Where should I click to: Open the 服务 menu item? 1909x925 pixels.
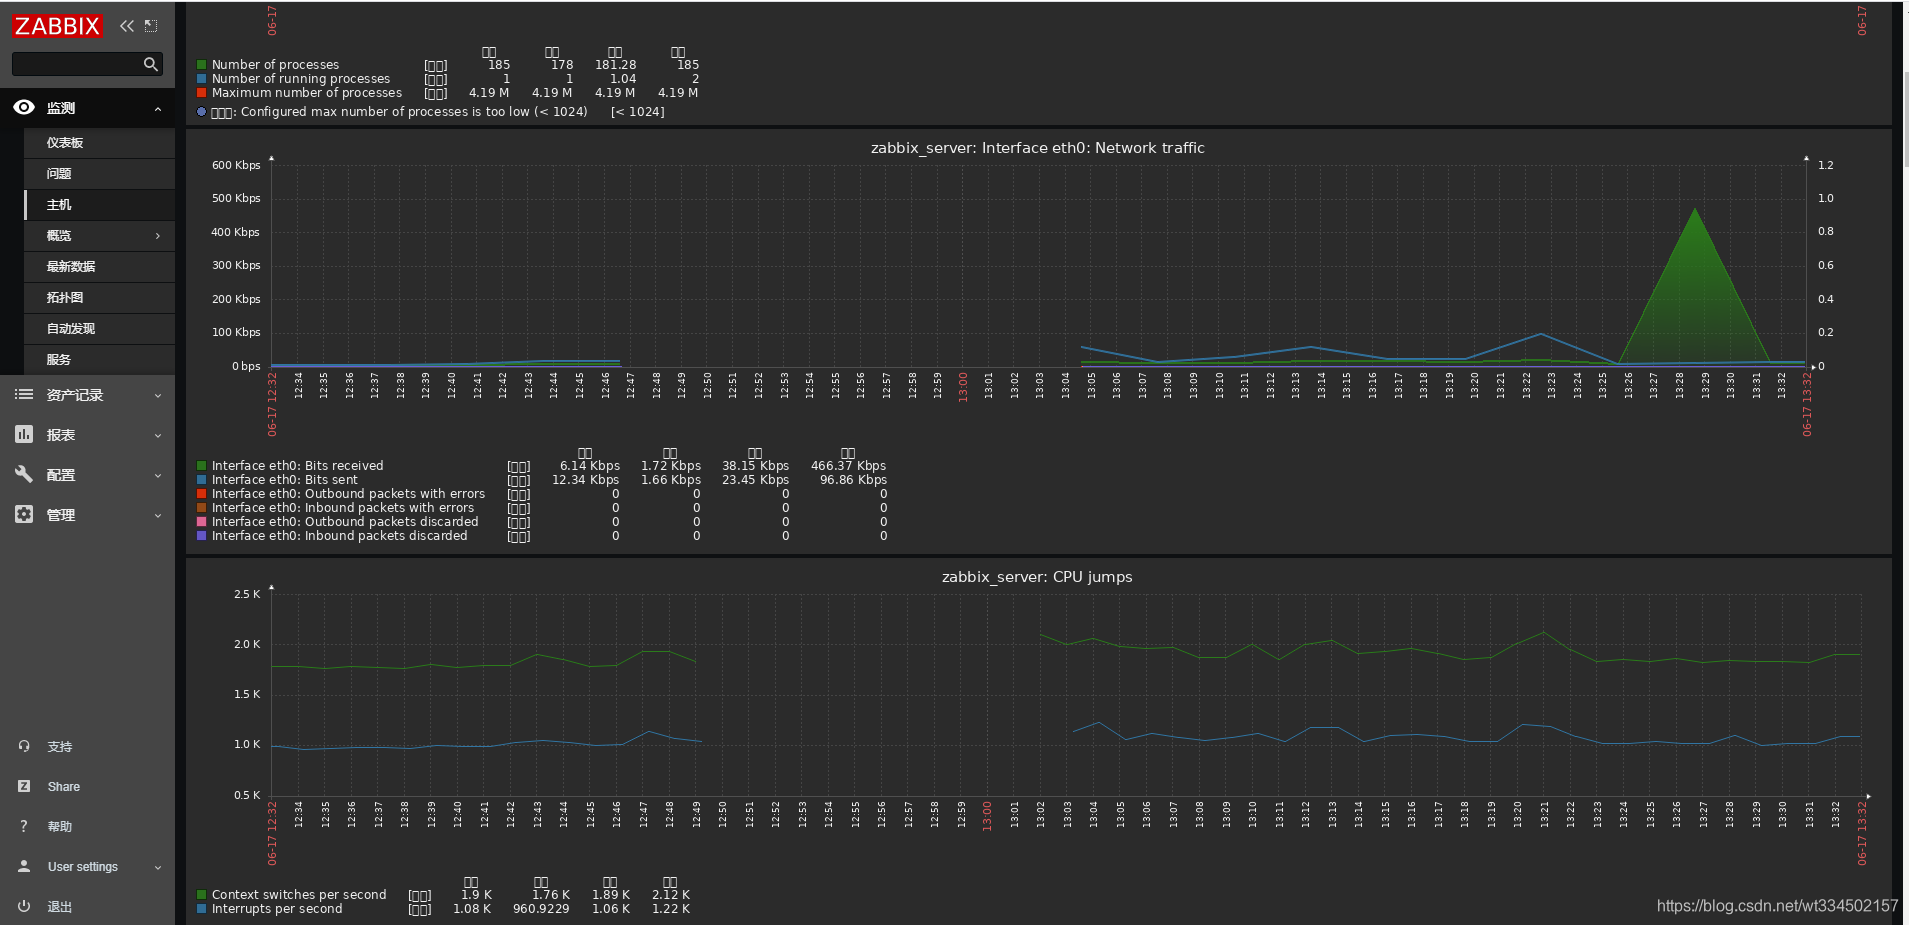[99, 360]
